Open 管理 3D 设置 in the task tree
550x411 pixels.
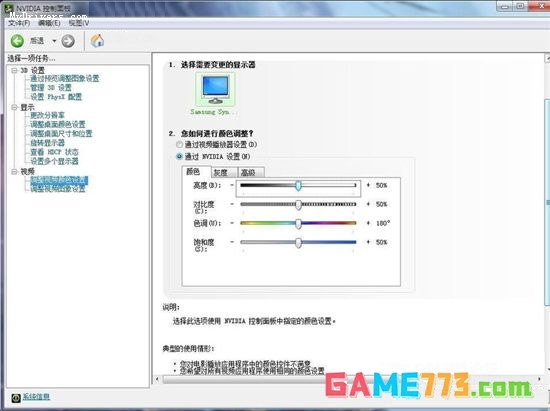(51, 88)
